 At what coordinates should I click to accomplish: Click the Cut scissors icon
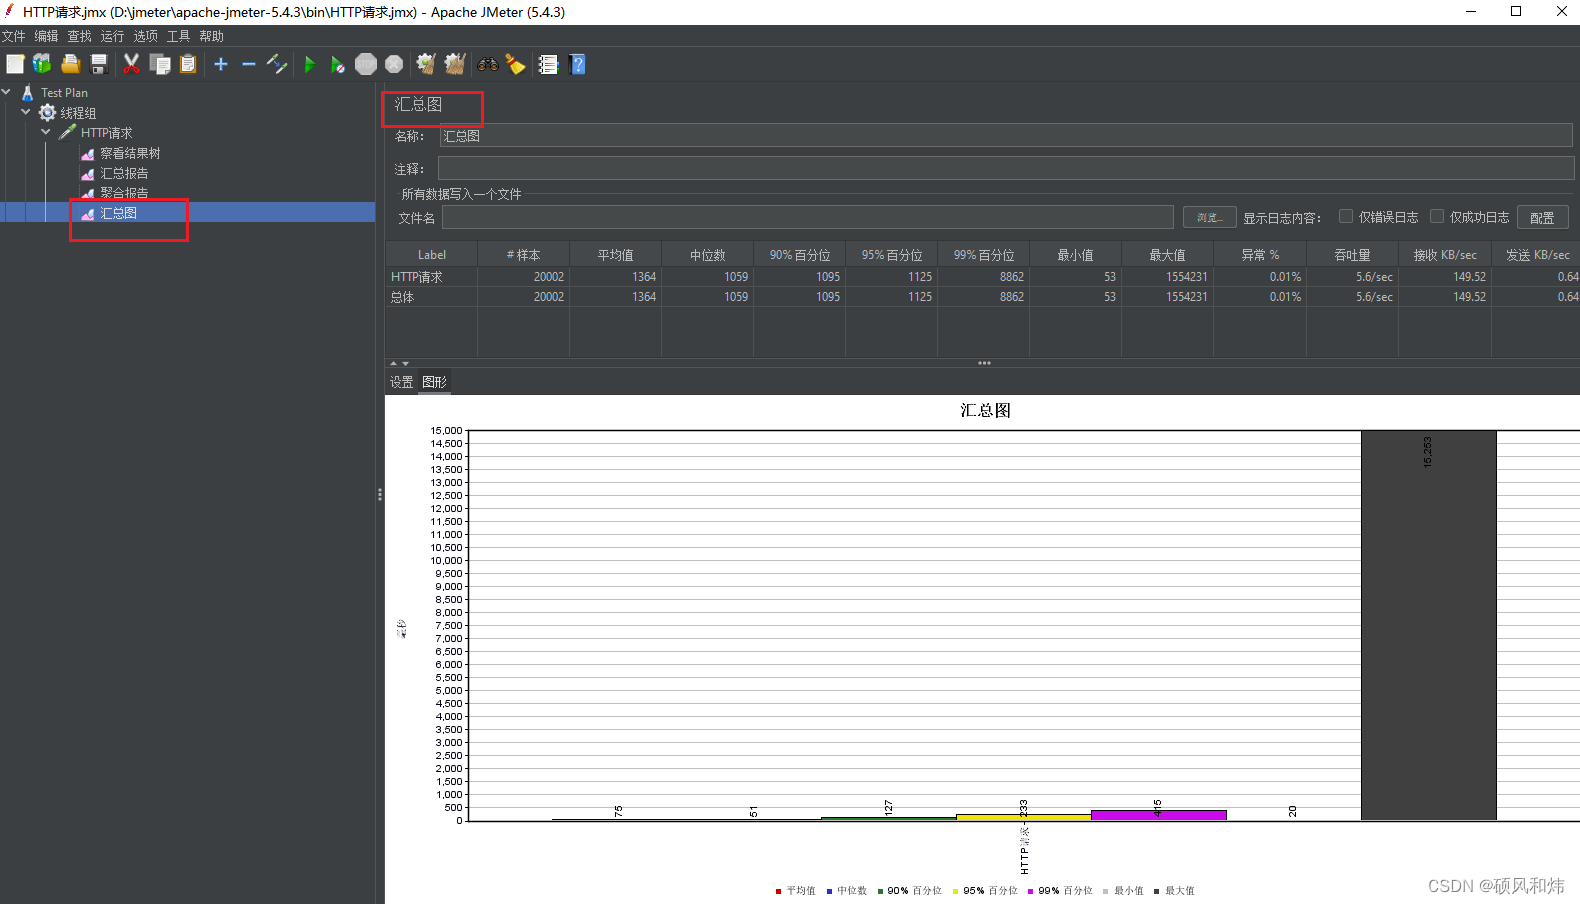pos(131,64)
